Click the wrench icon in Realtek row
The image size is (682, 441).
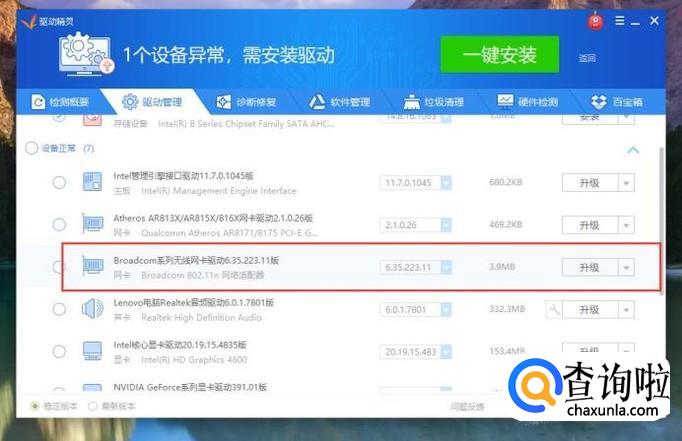pos(554,310)
